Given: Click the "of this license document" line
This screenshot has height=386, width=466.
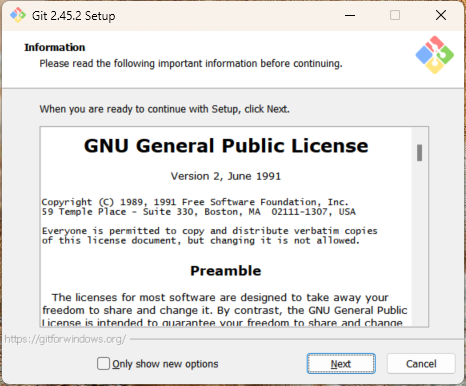Looking at the screenshot, I should pyautogui.click(x=201, y=241).
